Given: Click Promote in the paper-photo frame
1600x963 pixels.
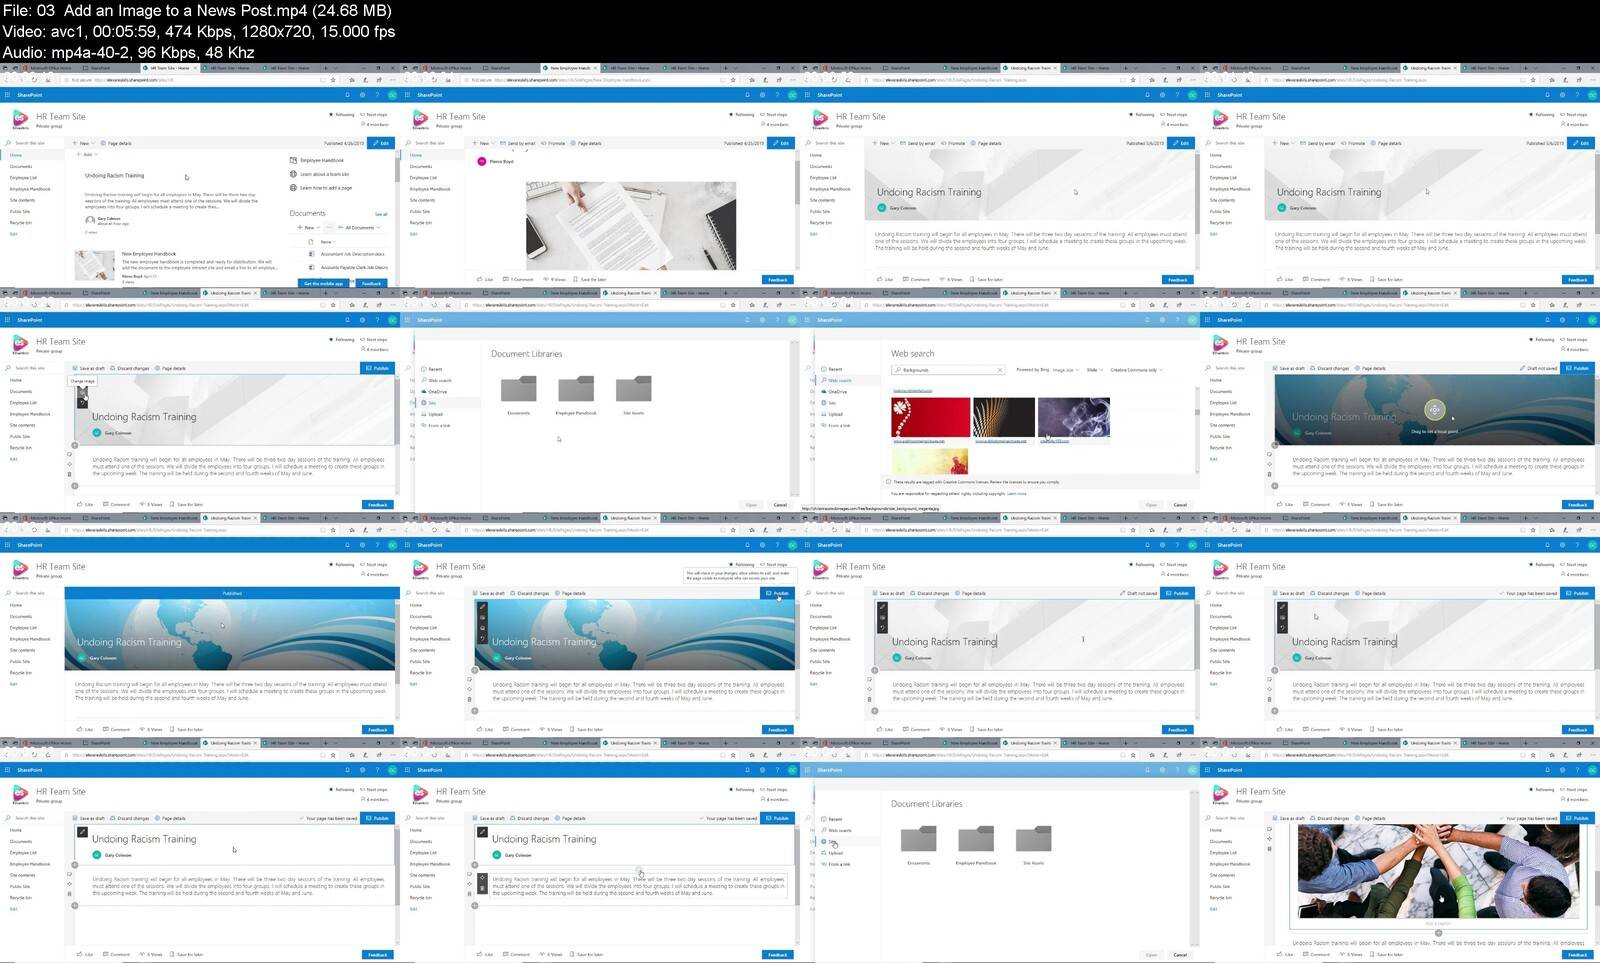Looking at the screenshot, I should (553, 143).
